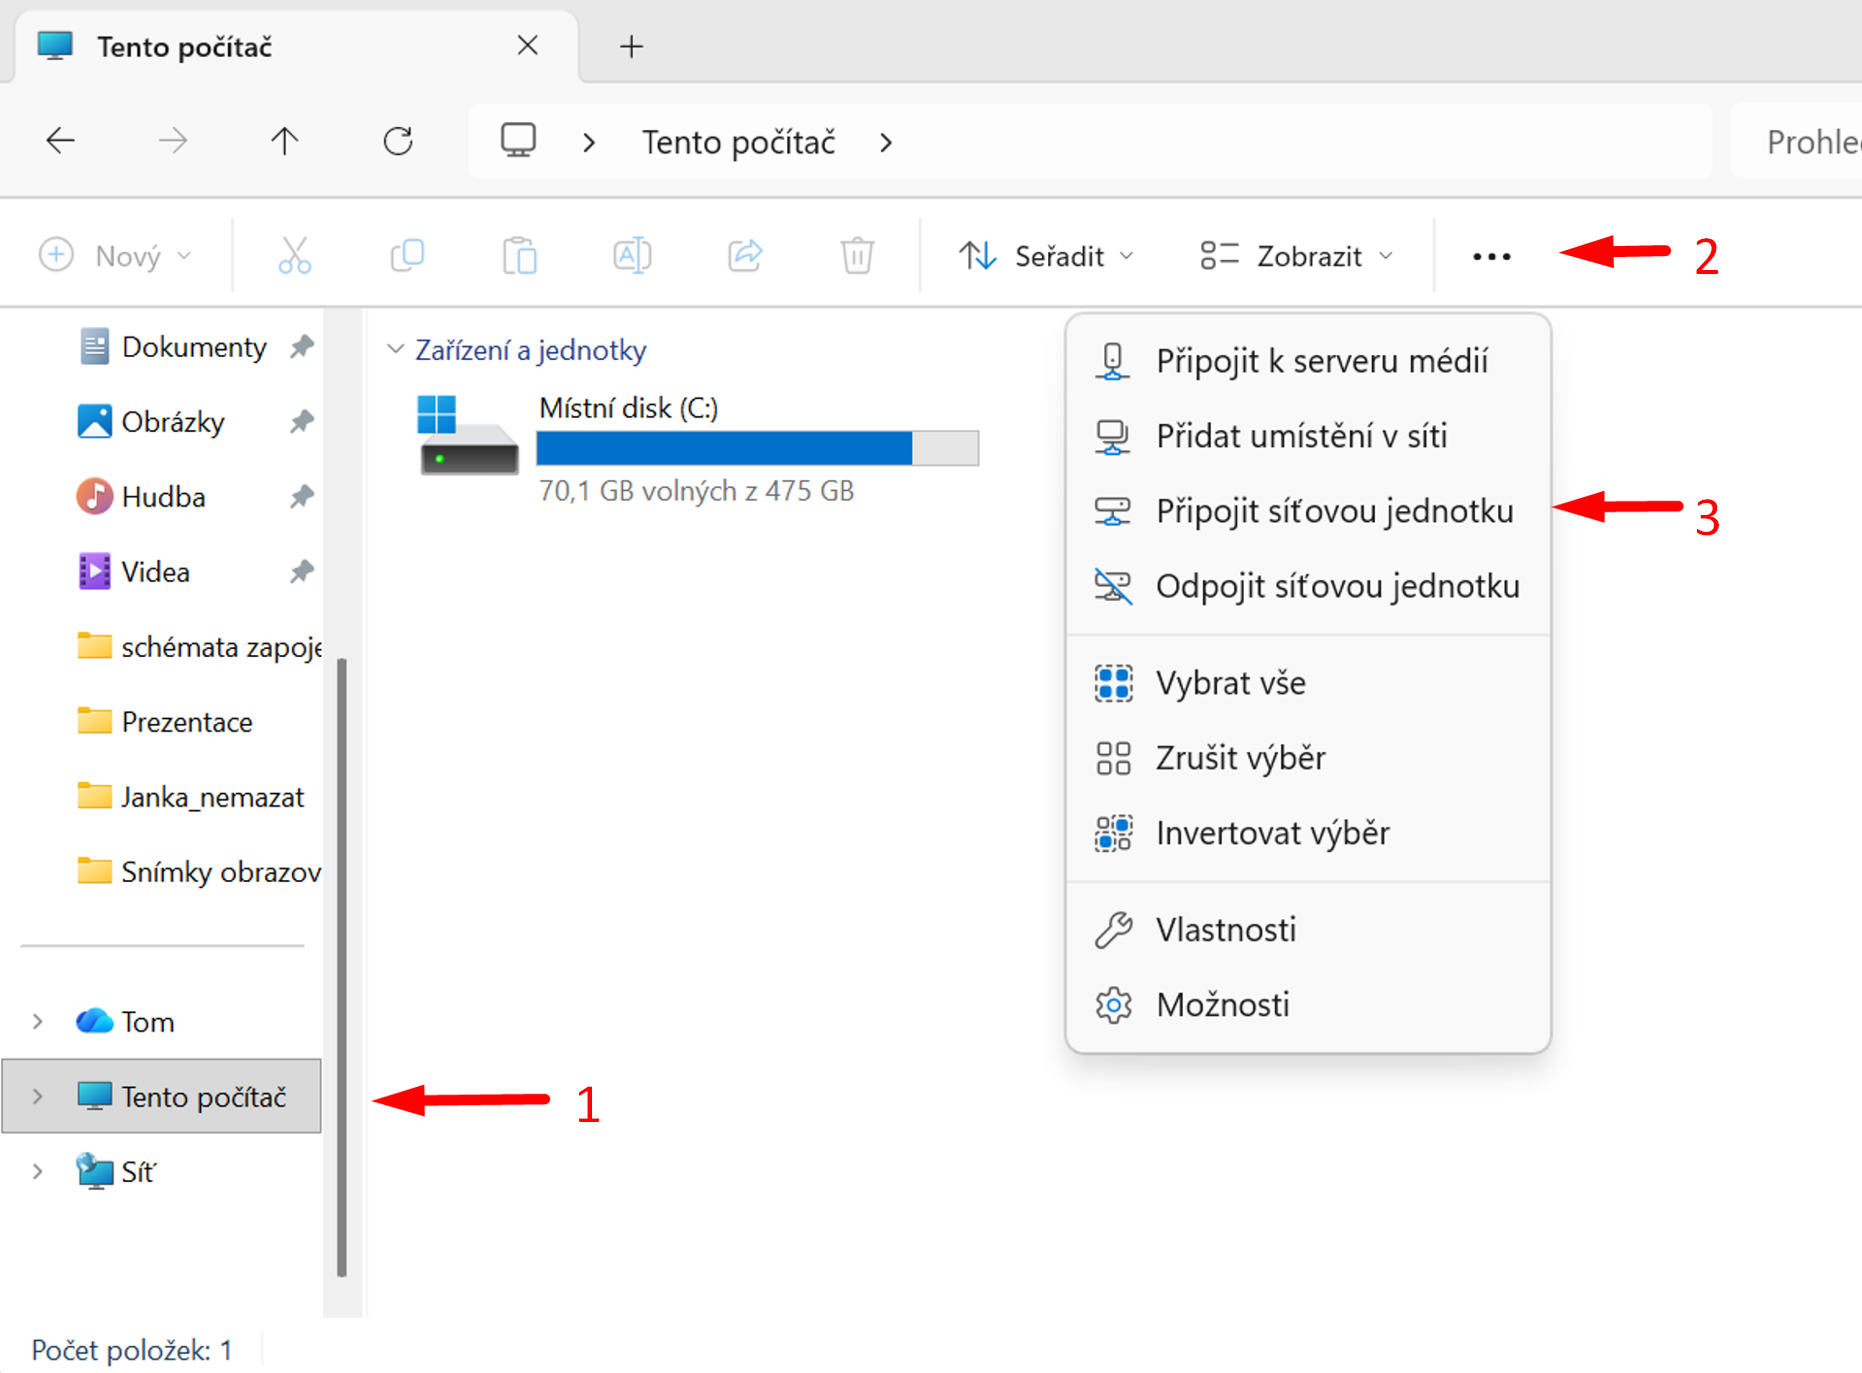
Task: Choose Připojit síťovou jednotku
Action: (x=1308, y=511)
